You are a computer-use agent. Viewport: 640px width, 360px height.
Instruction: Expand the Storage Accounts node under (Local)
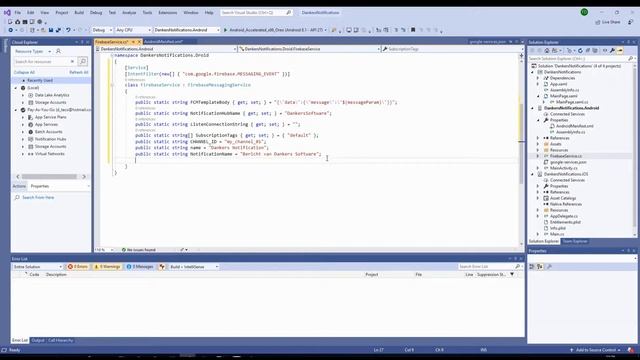(x=23, y=102)
